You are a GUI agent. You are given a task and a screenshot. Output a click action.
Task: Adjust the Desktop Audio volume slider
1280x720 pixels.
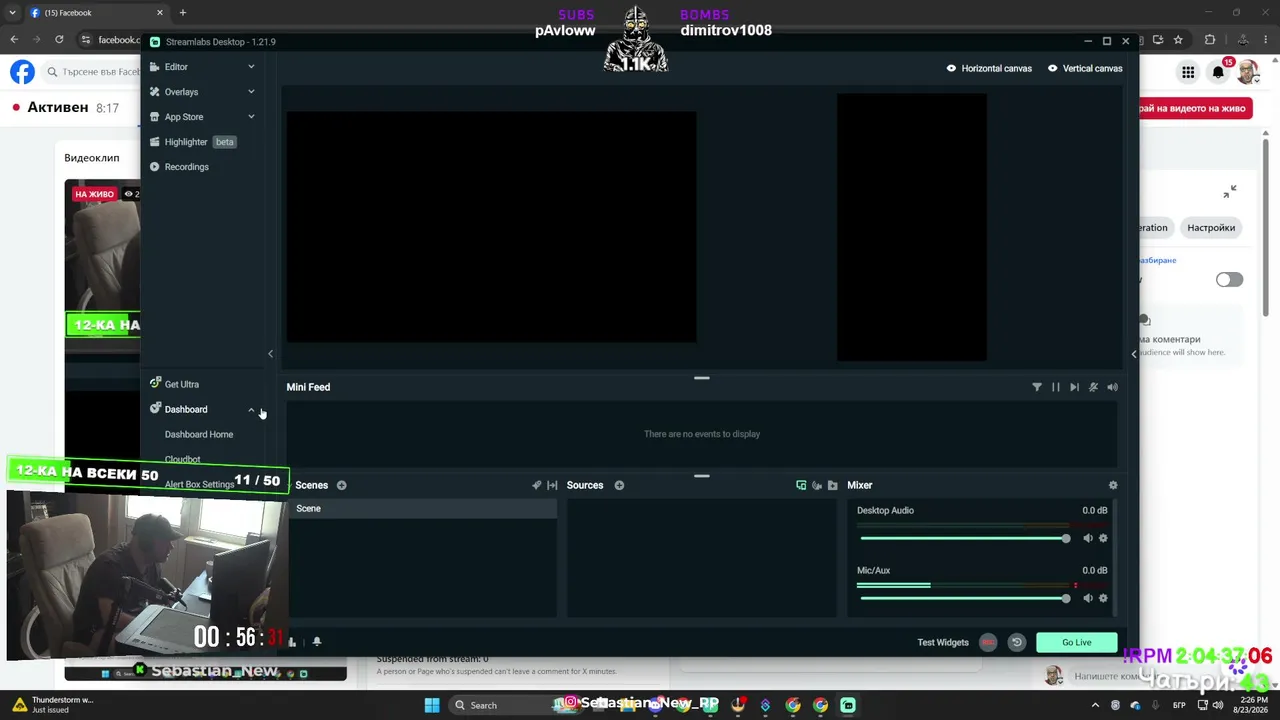966,538
